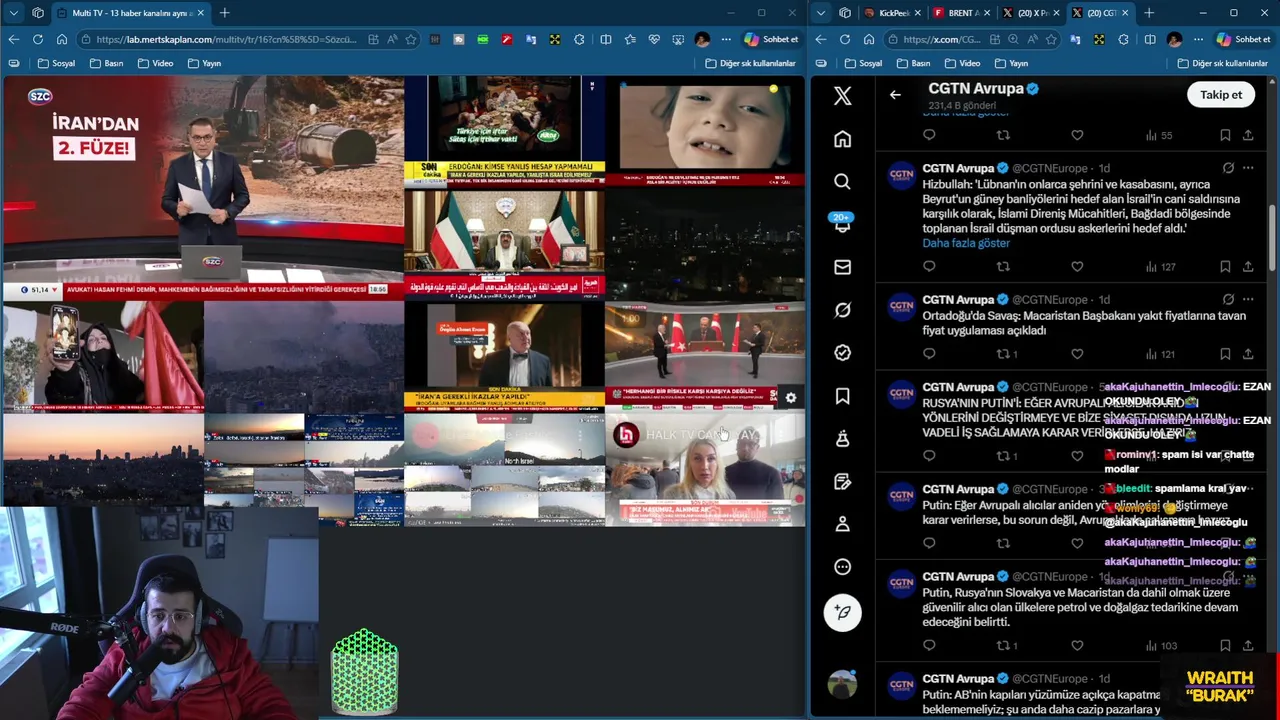Viewport: 1280px width, 720px height.
Task: Share the Slovakya ve Macaristan tweet
Action: pos(1248,646)
